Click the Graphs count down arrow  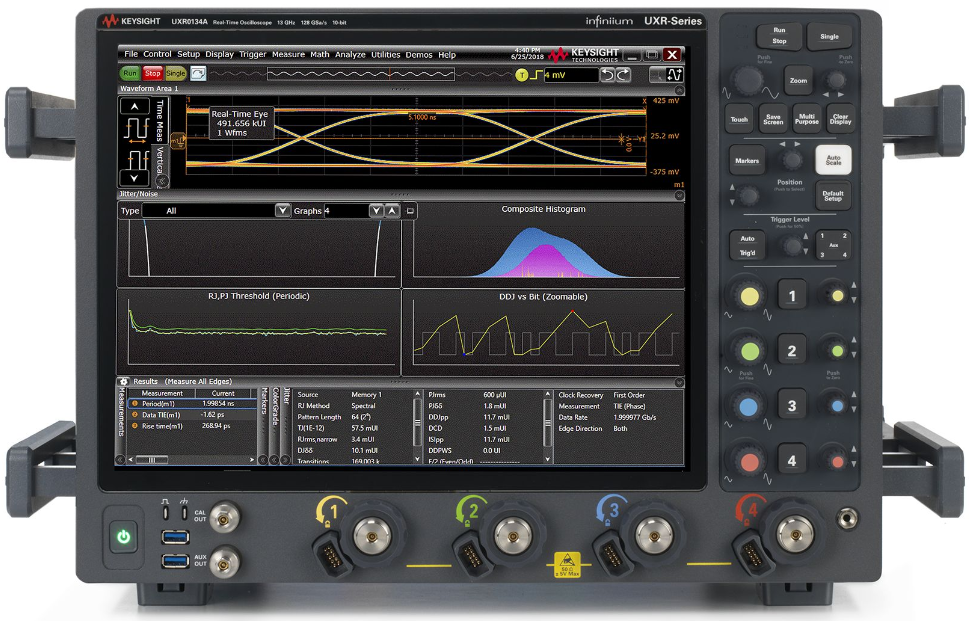click(x=376, y=211)
